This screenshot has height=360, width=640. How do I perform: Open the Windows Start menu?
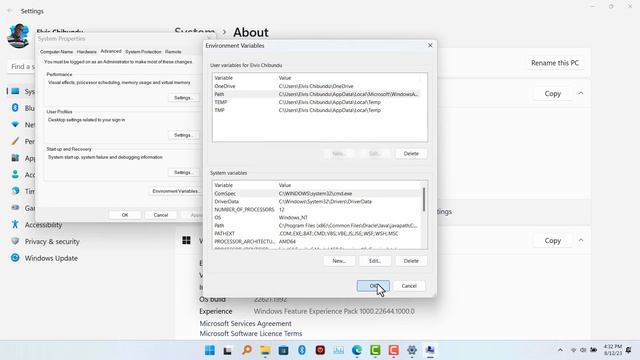coord(210,350)
